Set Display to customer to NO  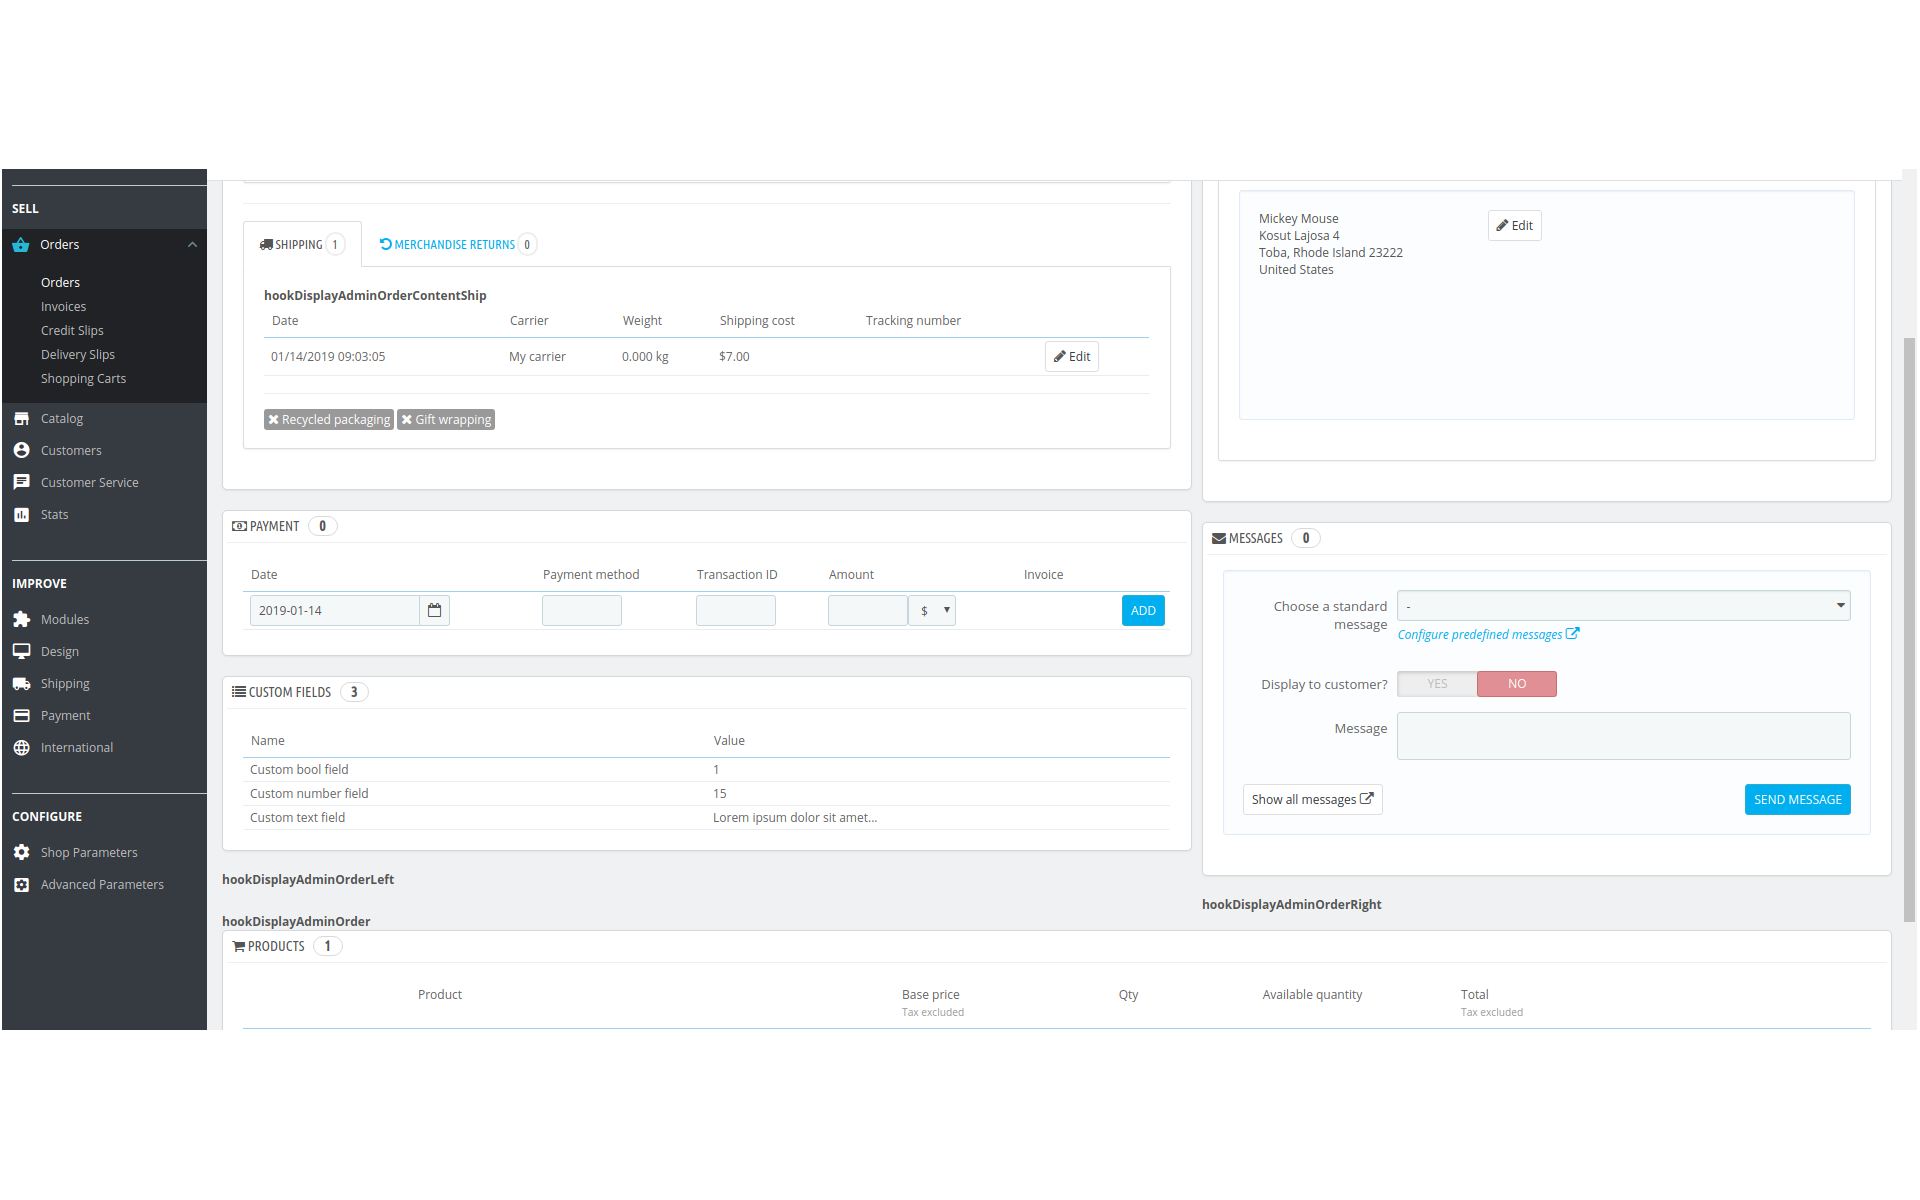(x=1516, y=684)
